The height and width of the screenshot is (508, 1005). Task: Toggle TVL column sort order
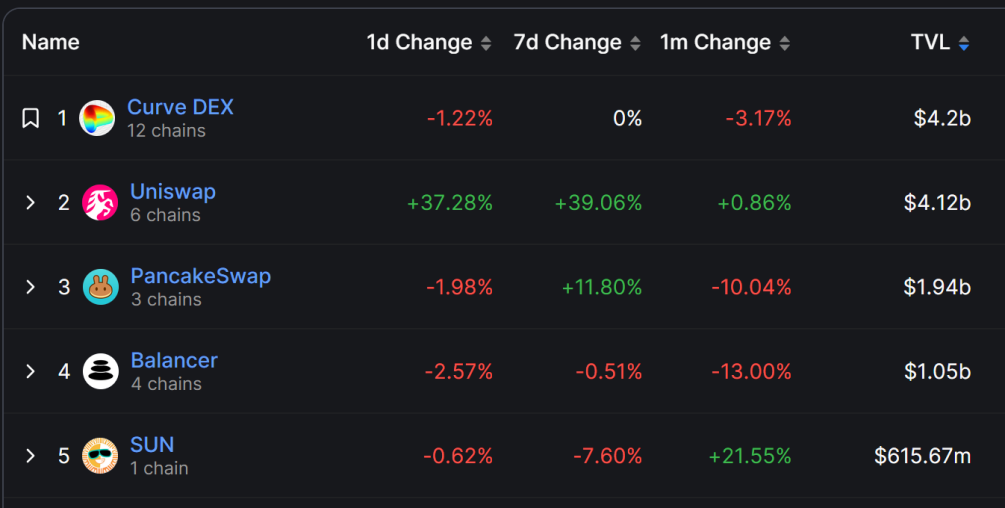(963, 43)
